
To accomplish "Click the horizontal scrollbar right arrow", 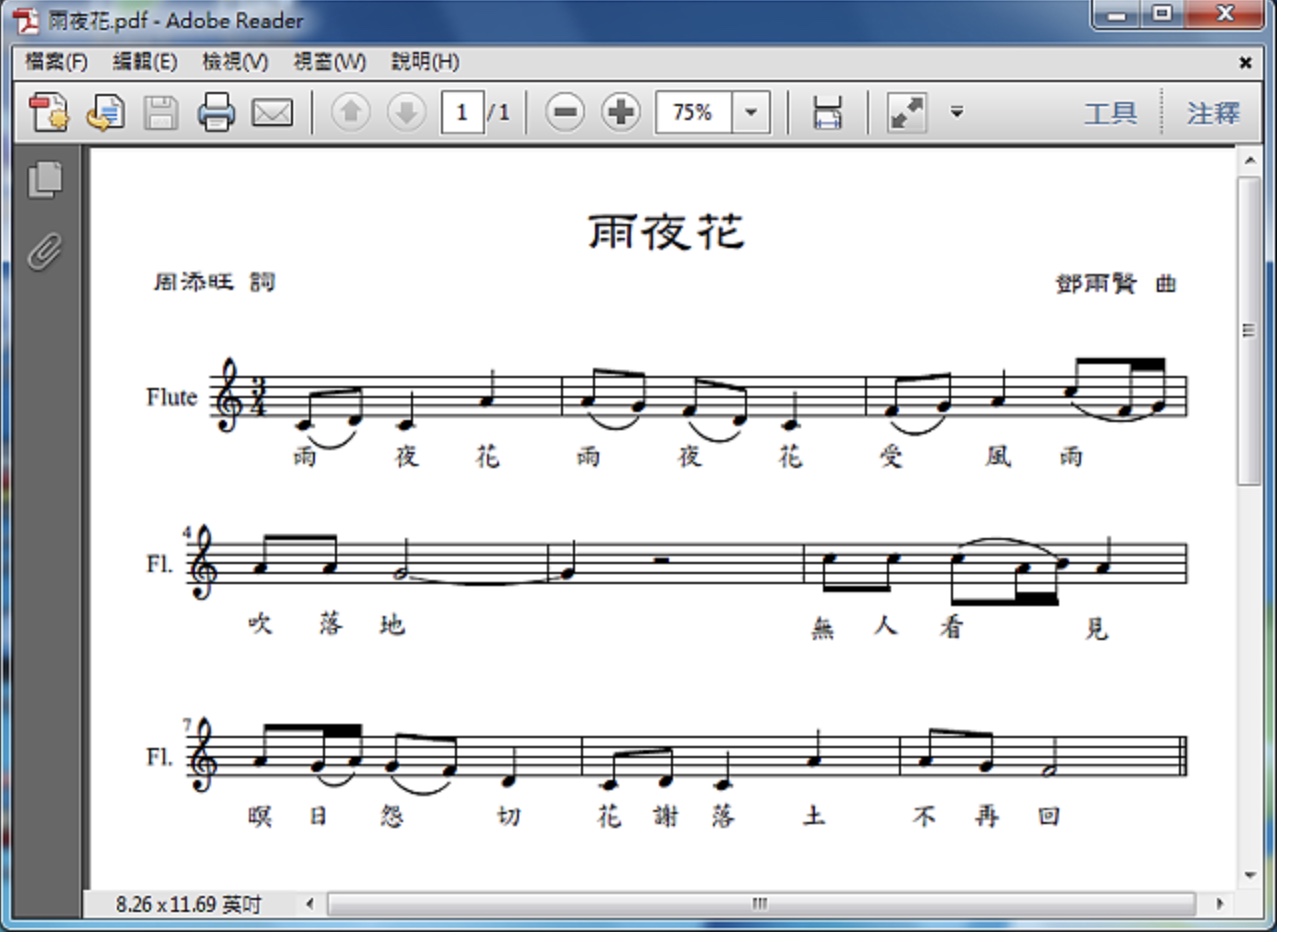I will point(1219,904).
